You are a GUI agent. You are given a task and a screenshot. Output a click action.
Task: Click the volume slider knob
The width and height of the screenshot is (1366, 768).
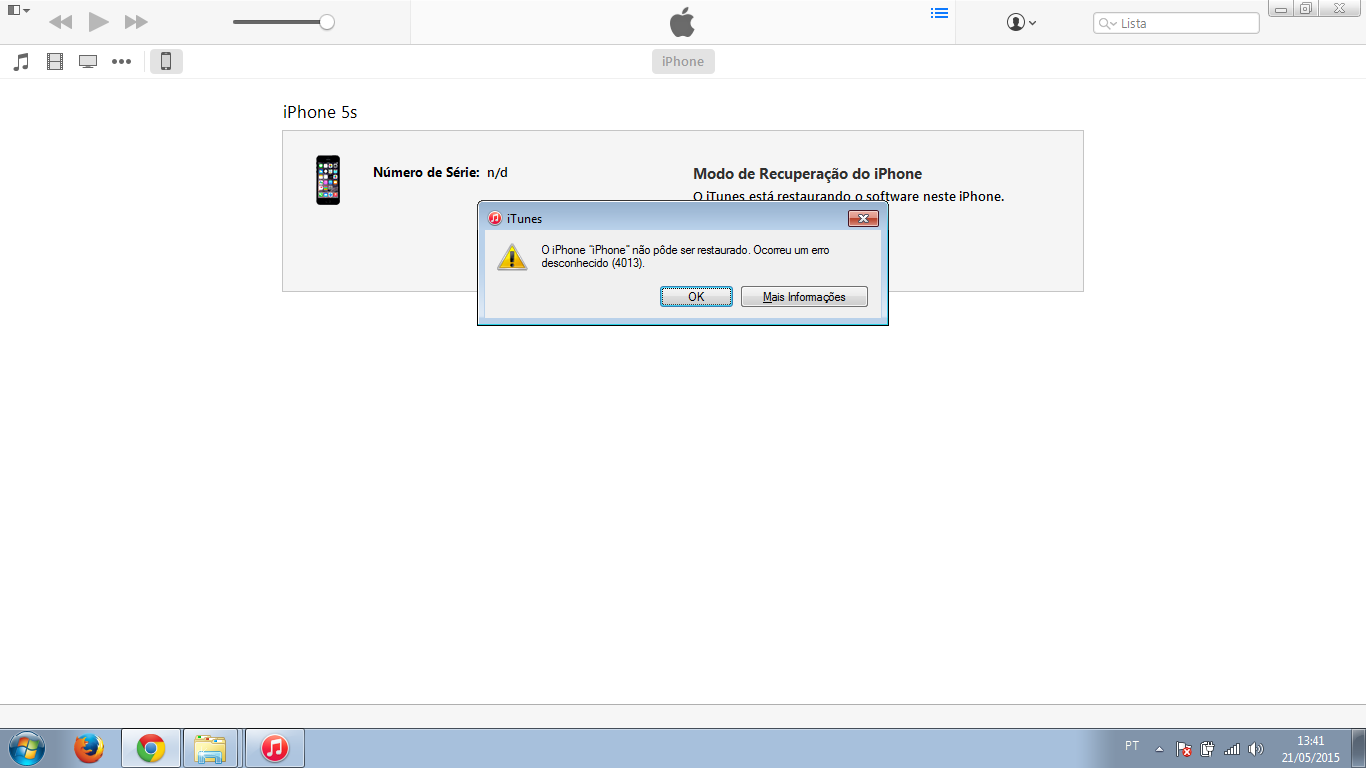[327, 22]
